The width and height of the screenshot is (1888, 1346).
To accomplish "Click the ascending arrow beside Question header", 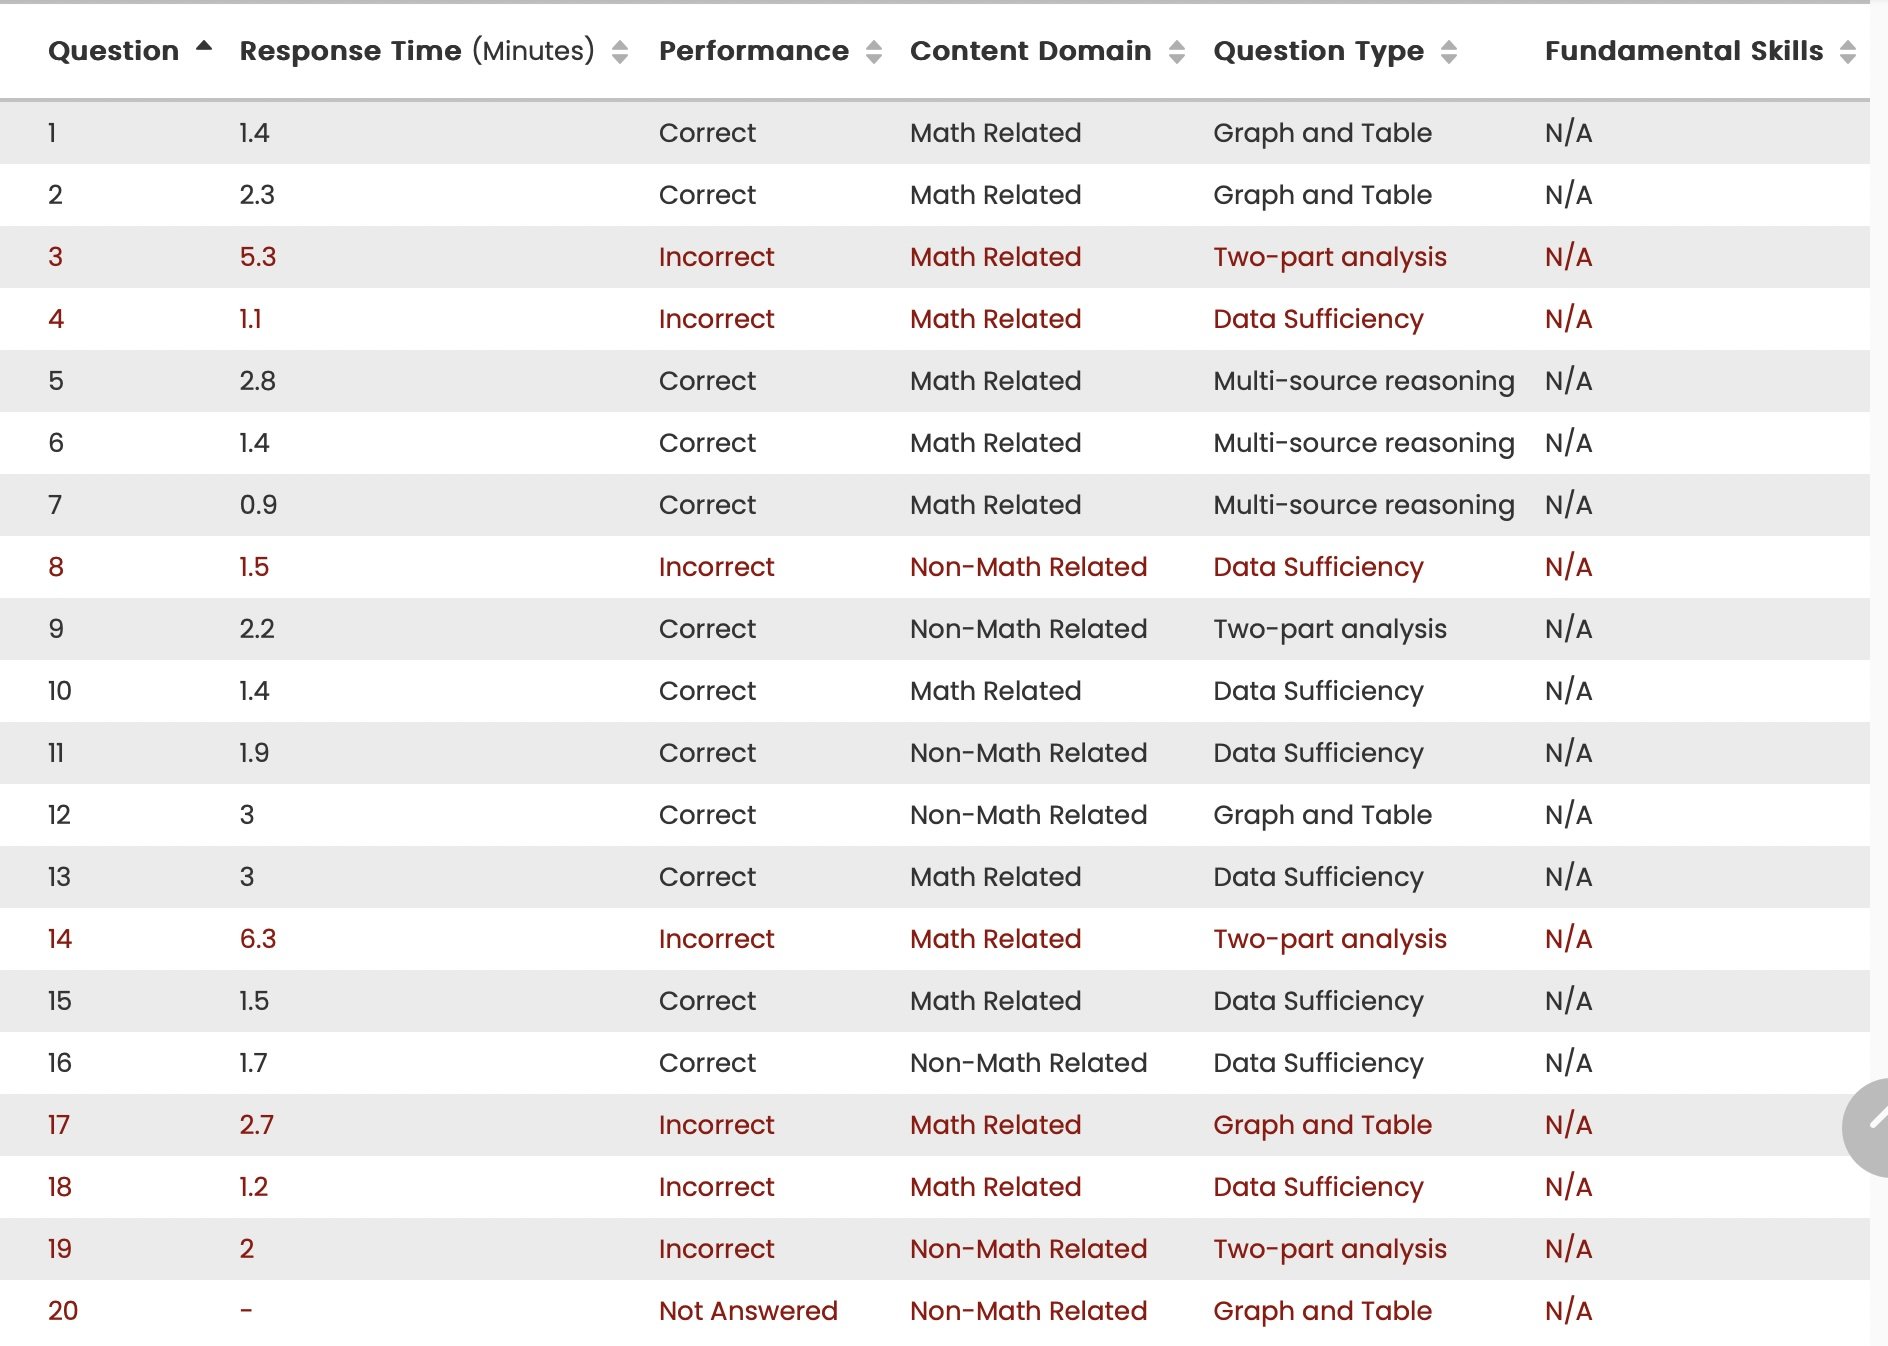I will tap(204, 46).
